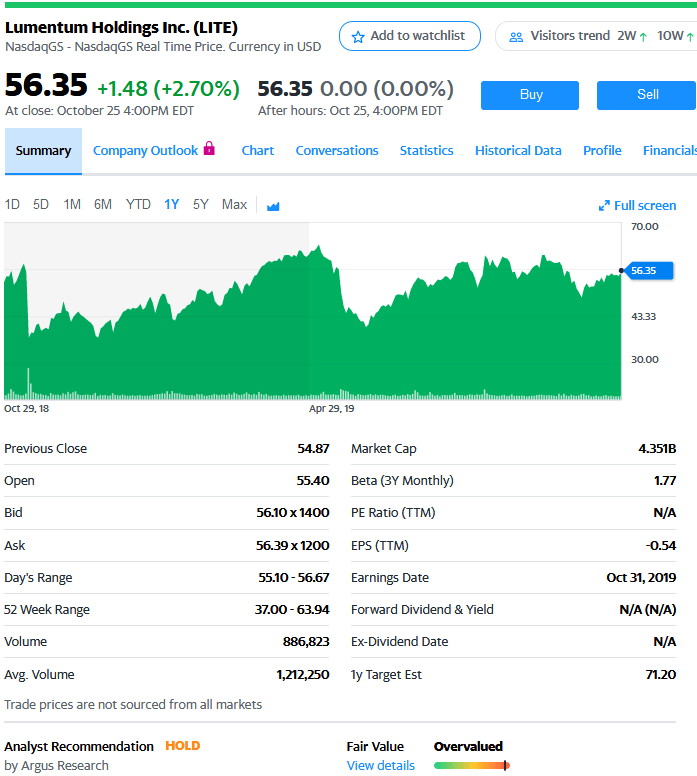Viewport: 697px width, 776px height.
Task: Set chart range to 5D
Action: click(x=41, y=204)
